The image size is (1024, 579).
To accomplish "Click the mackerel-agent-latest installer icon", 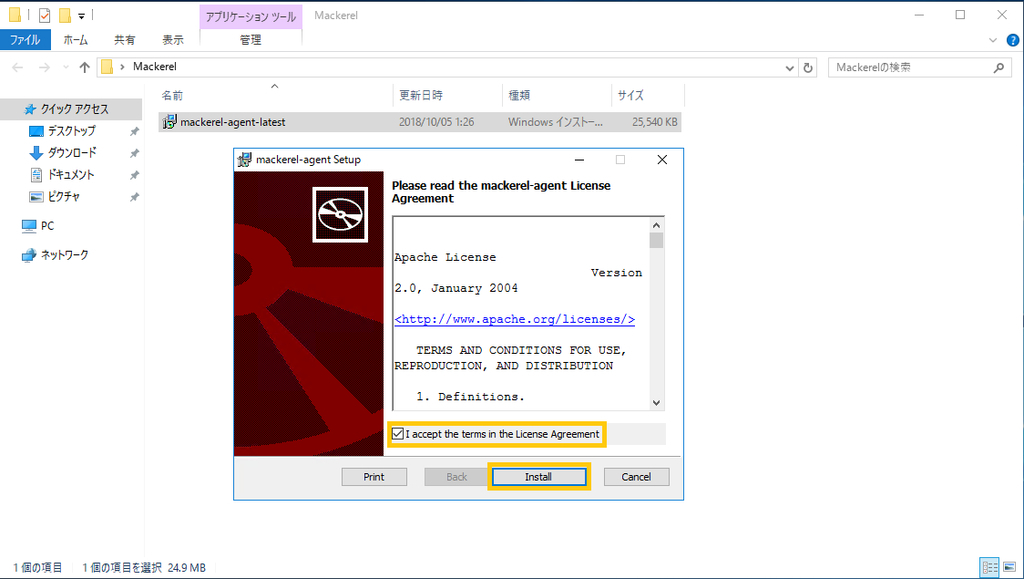I will coord(169,122).
